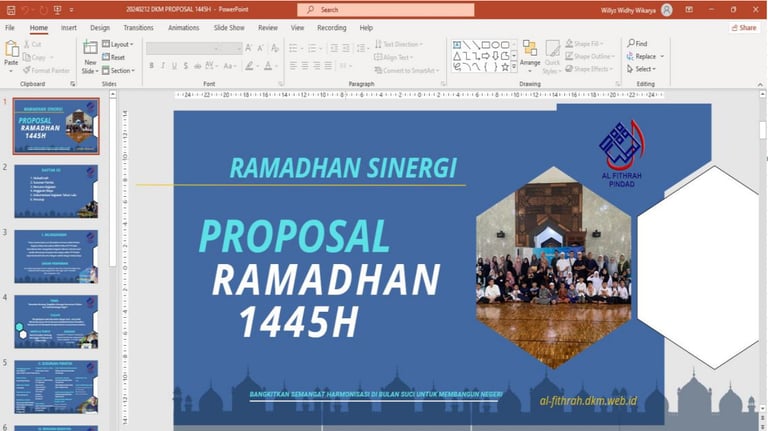The height and width of the screenshot is (431, 768).
Task: Click the user account avatar icon
Action: [666, 10]
